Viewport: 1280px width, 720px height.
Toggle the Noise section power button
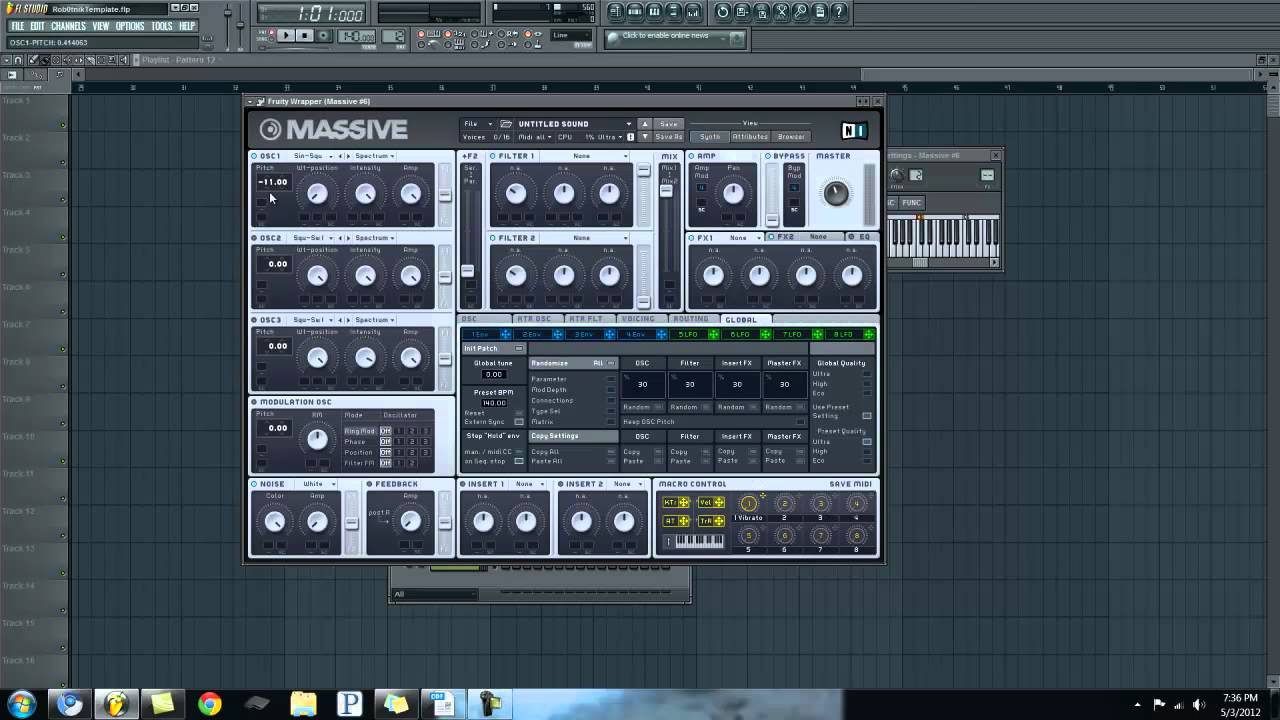click(x=254, y=484)
